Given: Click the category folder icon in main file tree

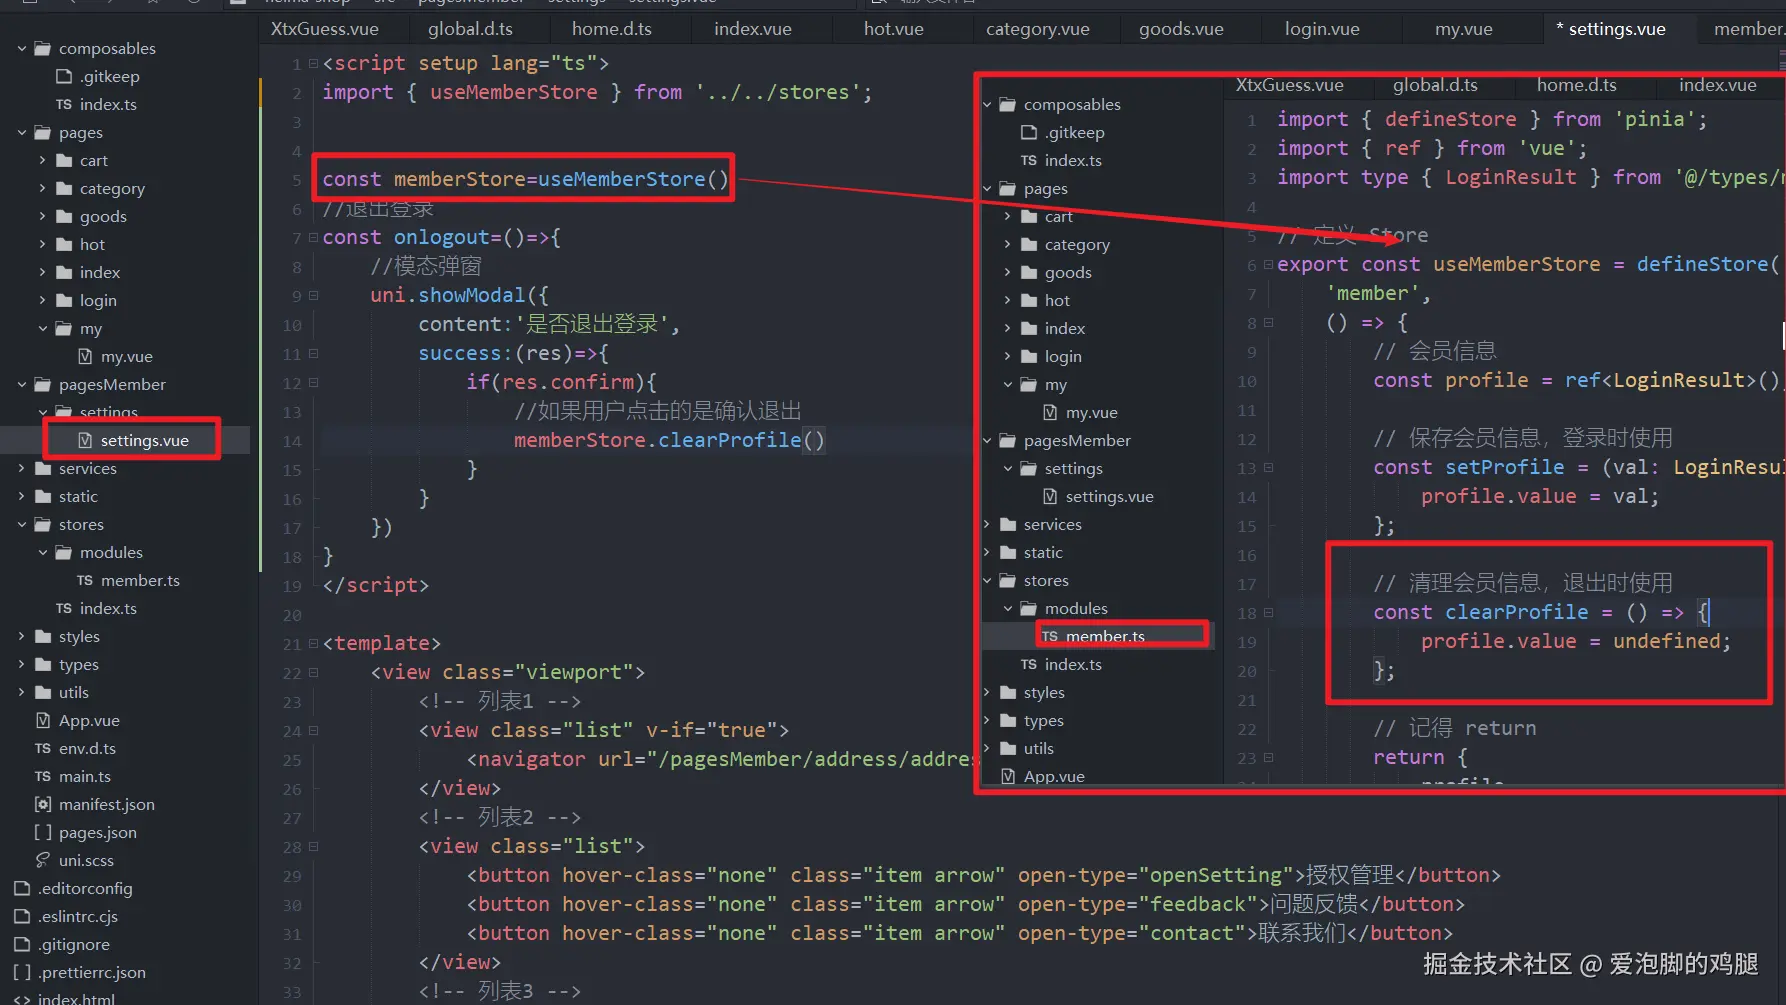Looking at the screenshot, I should click(x=64, y=188).
